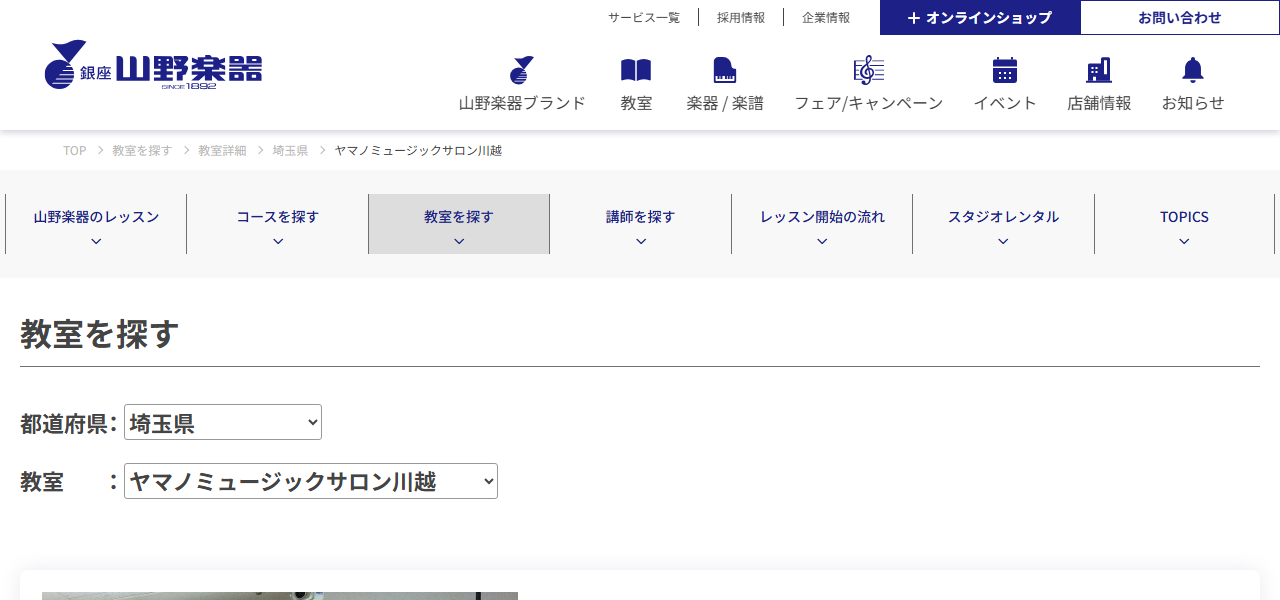
Task: Click イベント nav label
Action: (1005, 103)
